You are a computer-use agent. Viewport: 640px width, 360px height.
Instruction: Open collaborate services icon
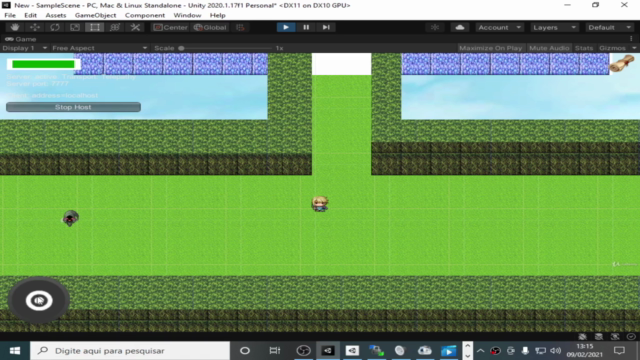coord(435,27)
